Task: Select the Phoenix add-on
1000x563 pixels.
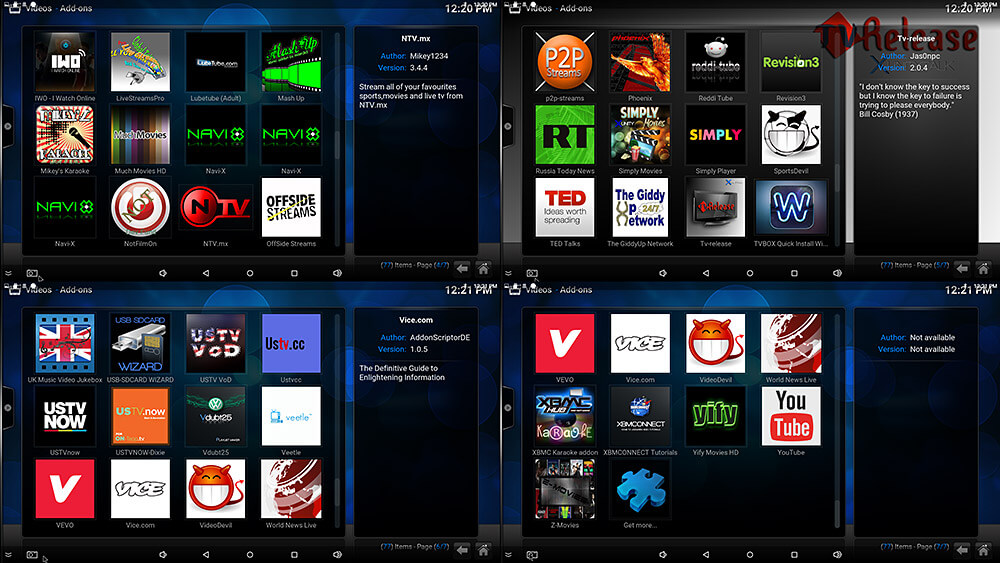Action: 640,62
